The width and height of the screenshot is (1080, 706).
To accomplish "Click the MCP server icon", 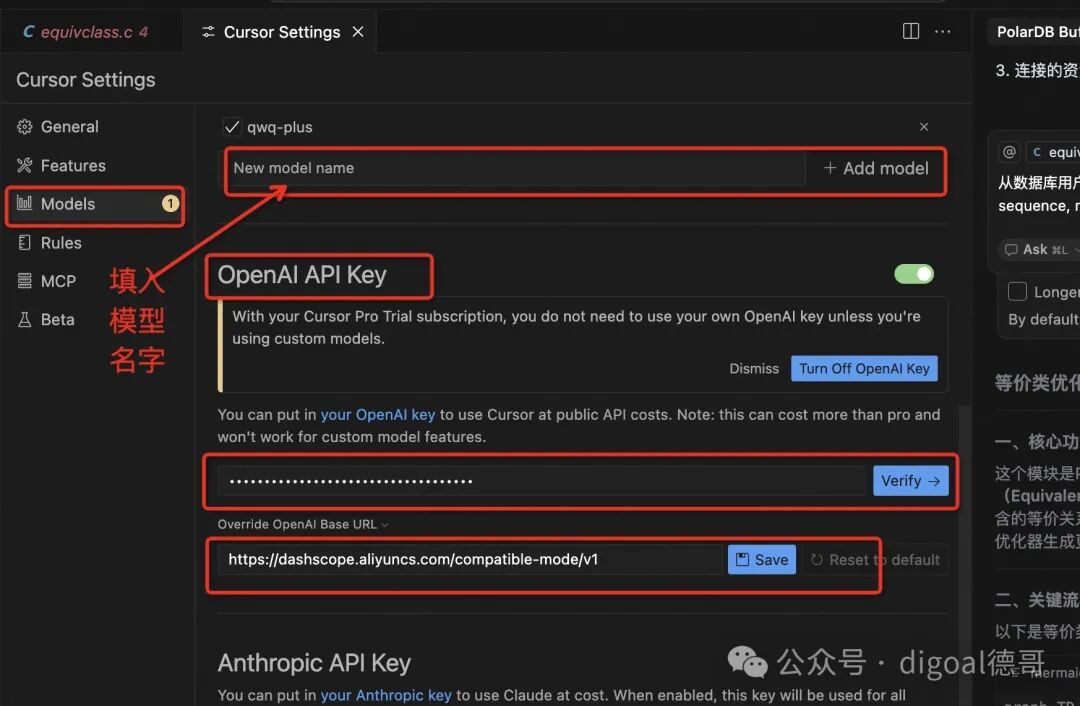I will pos(25,281).
